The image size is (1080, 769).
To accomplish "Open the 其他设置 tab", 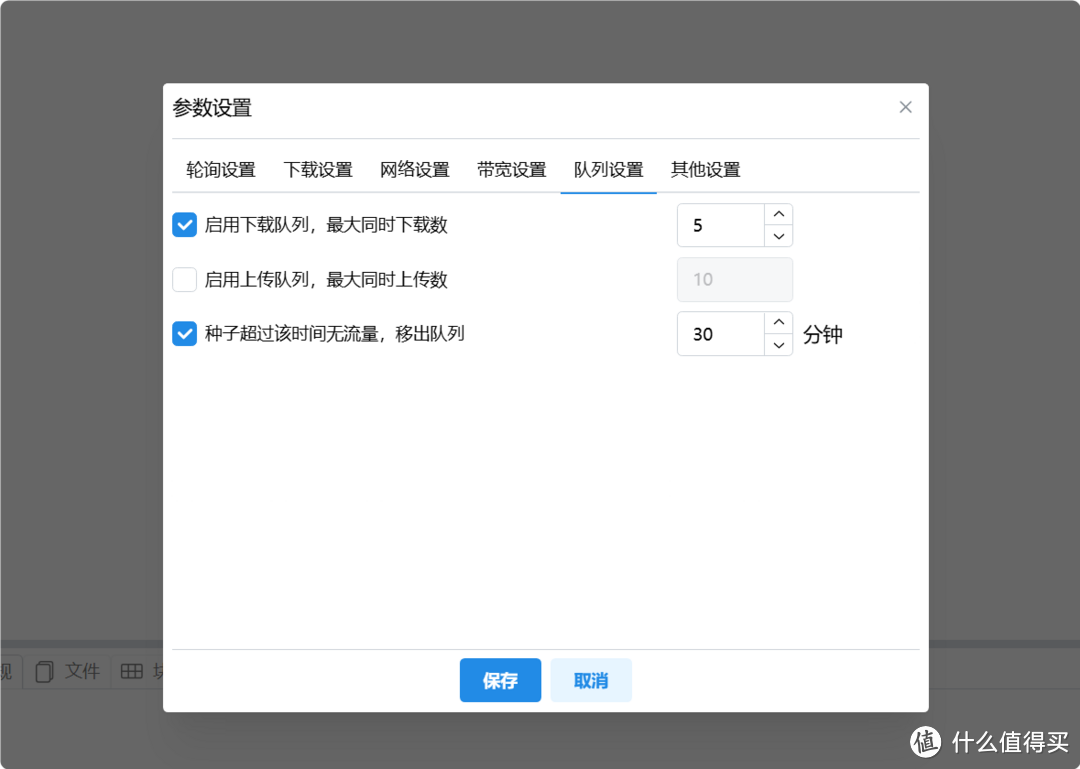I will (705, 169).
